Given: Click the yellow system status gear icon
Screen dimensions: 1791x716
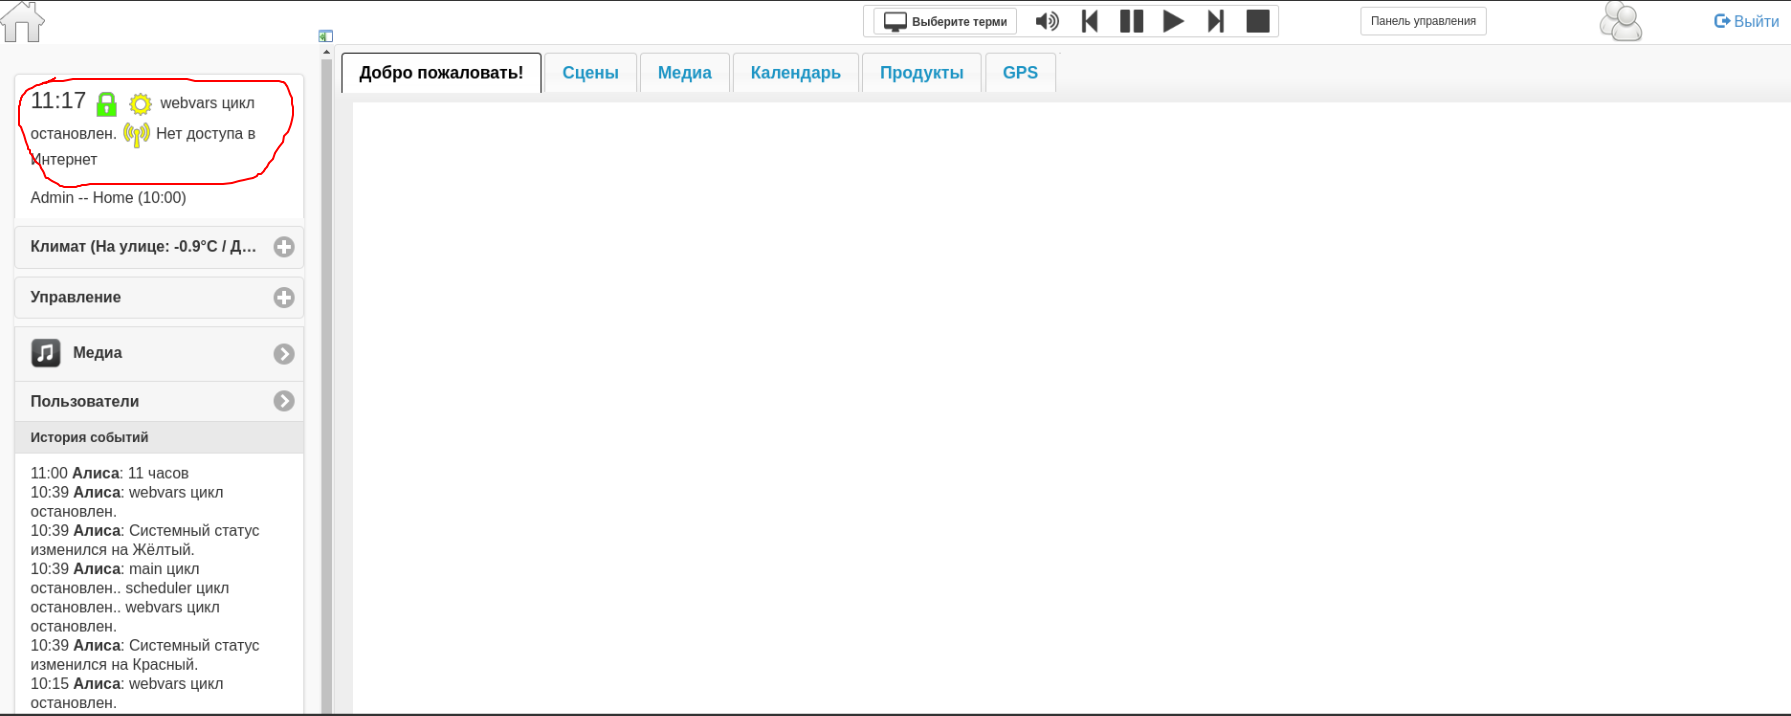Looking at the screenshot, I should (141, 104).
